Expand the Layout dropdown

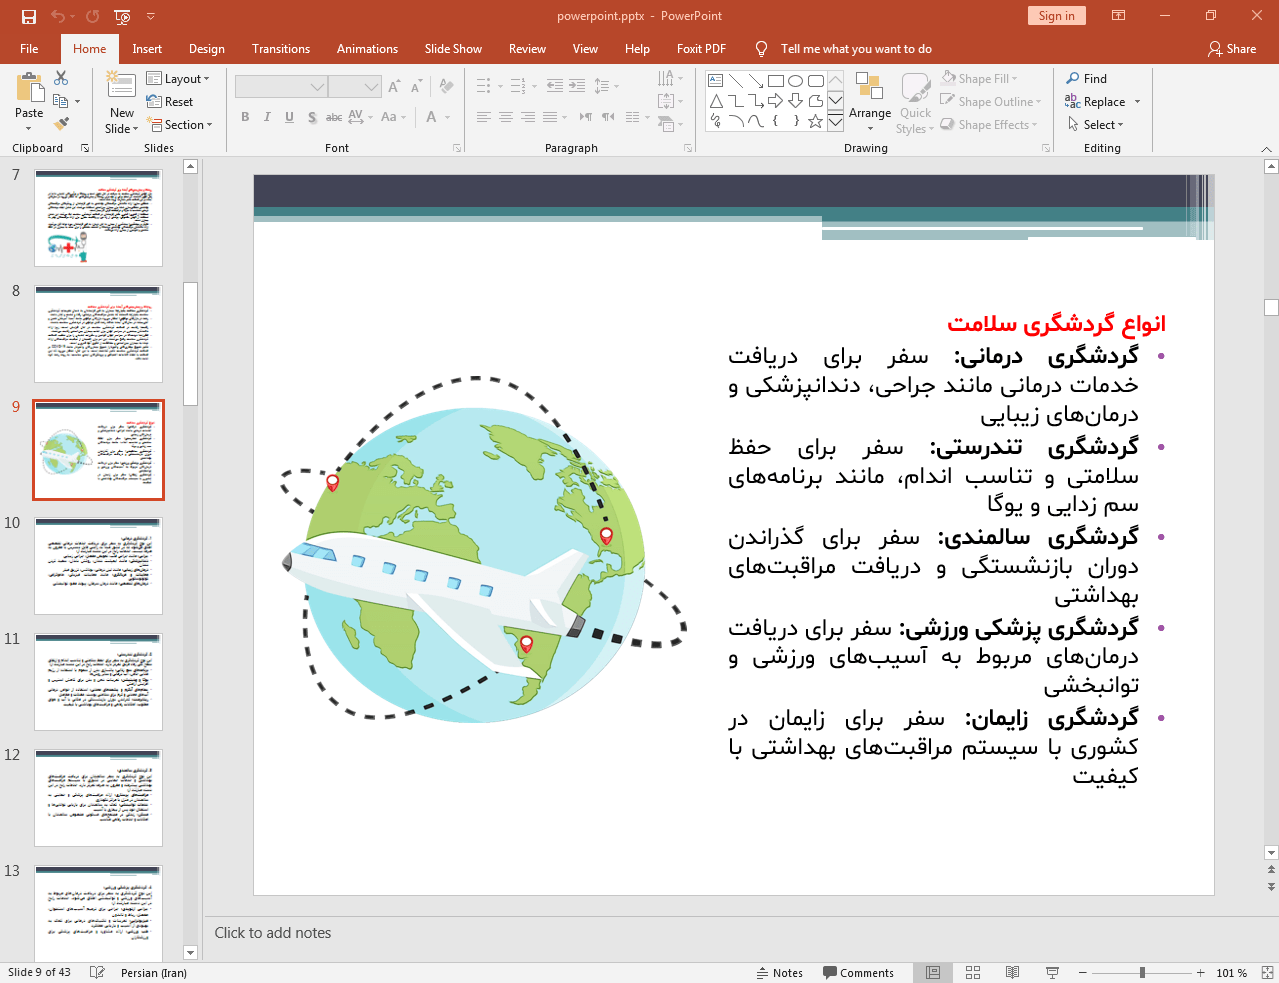coord(178,78)
